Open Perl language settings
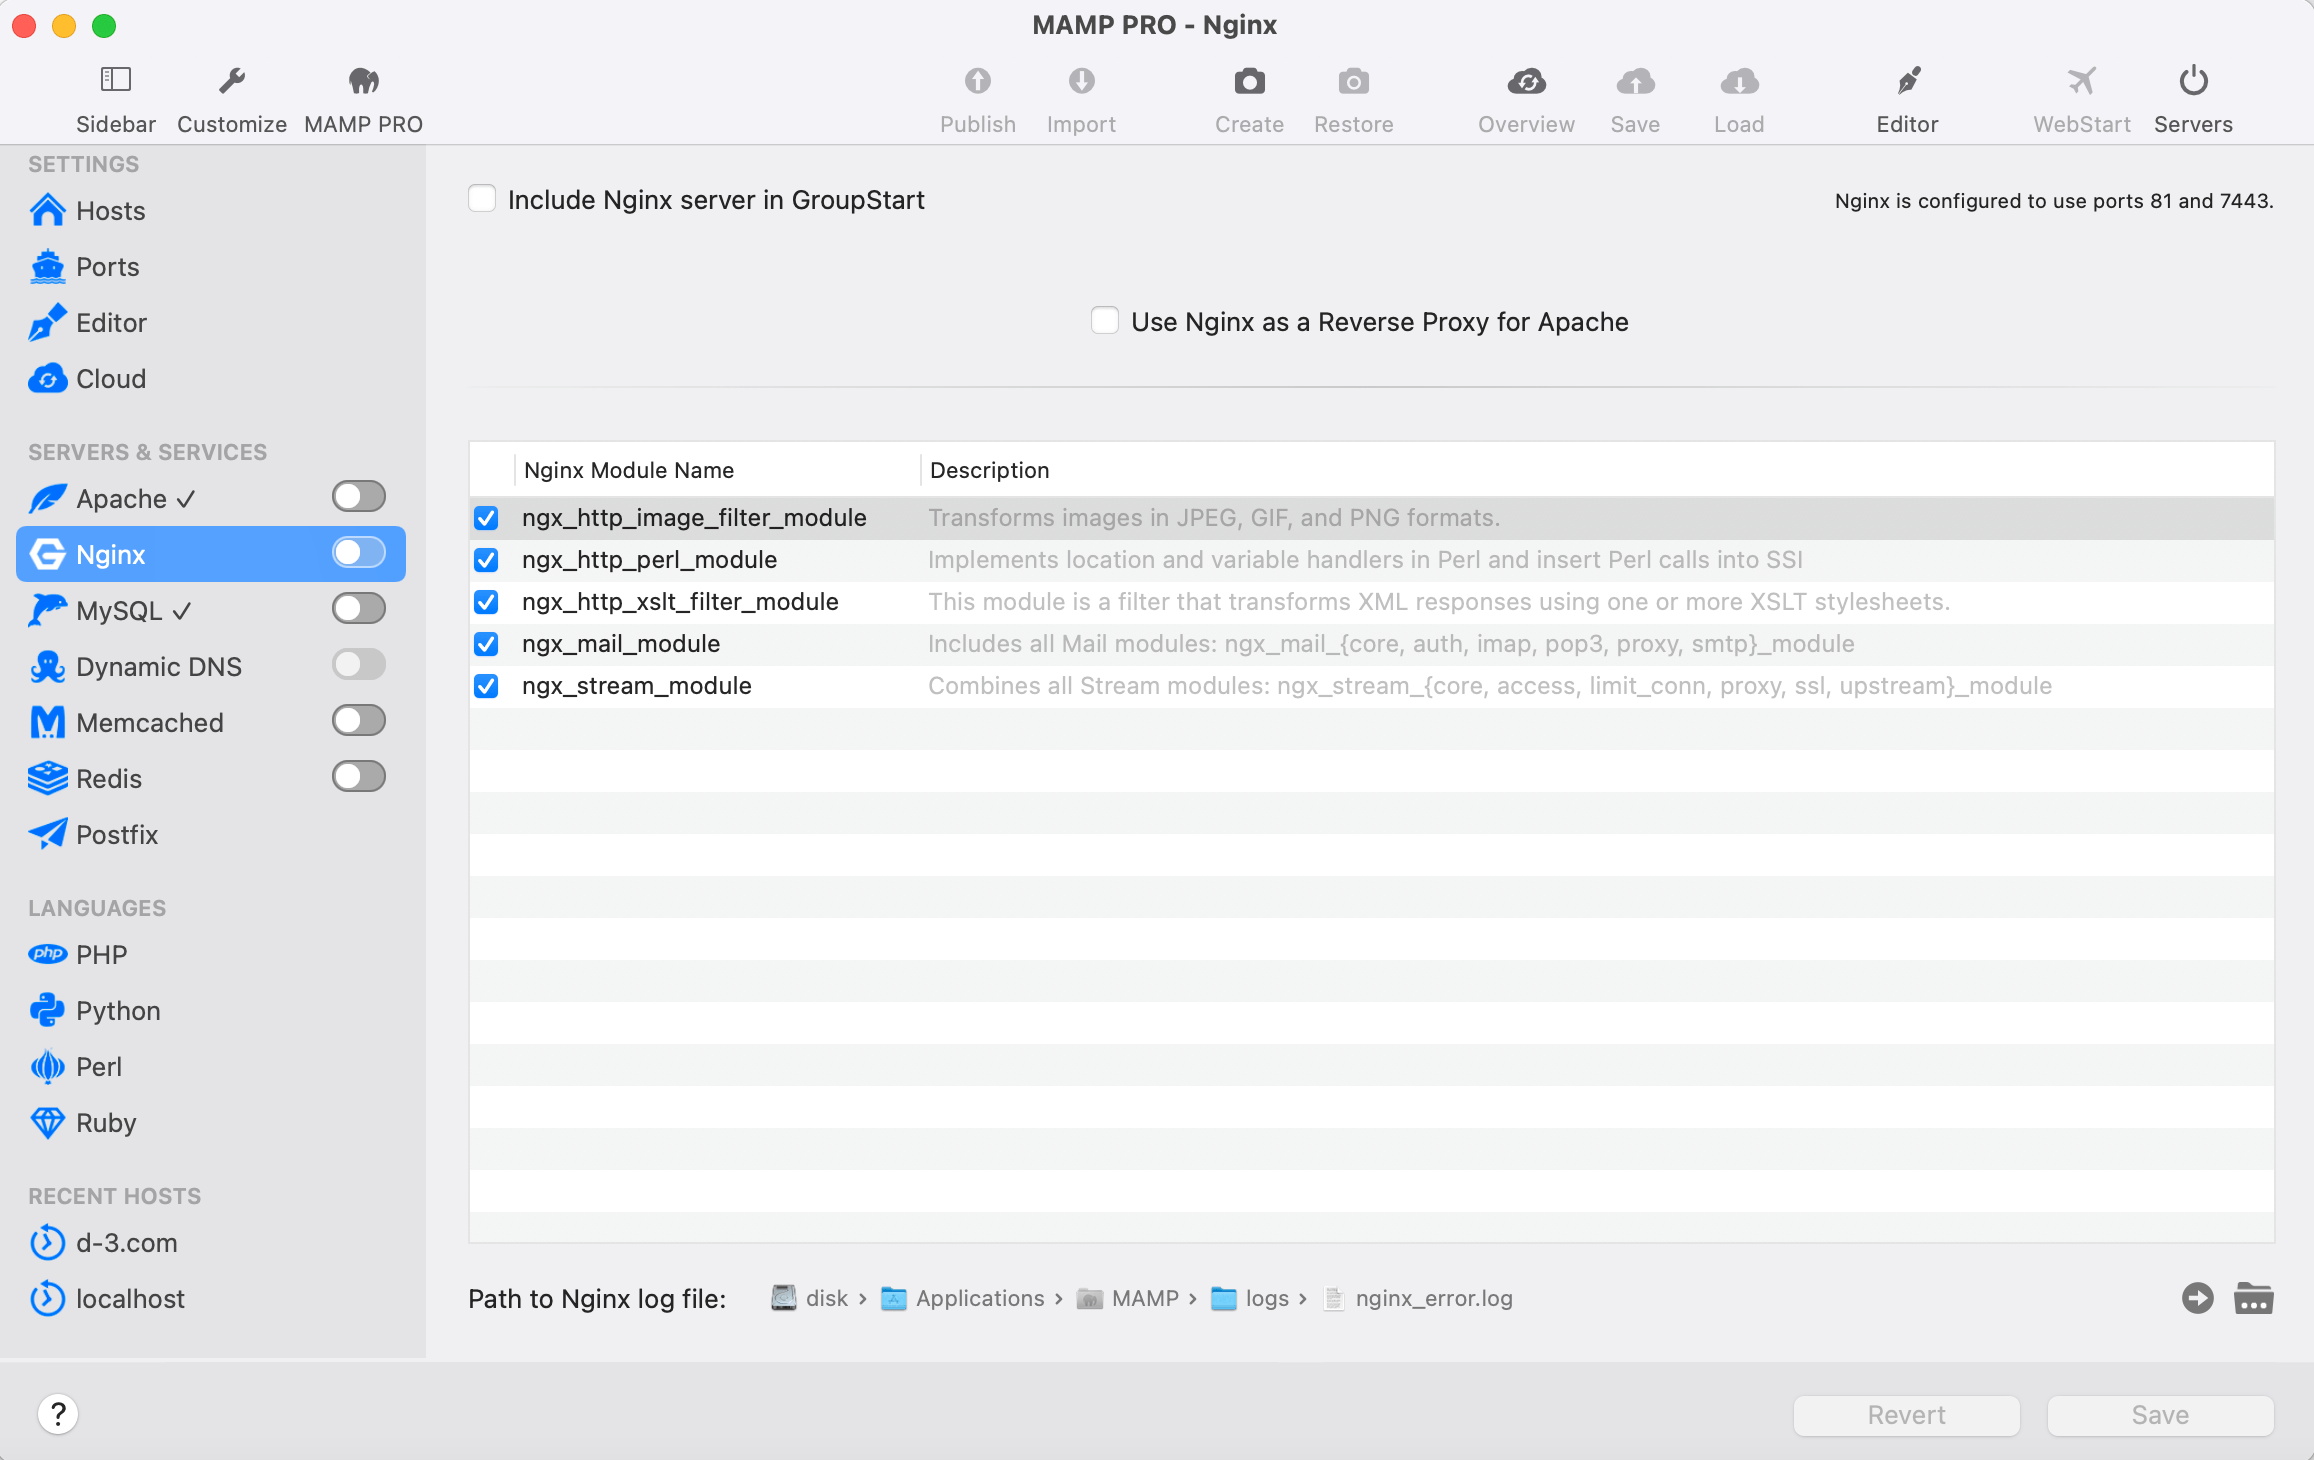Viewport: 2314px width, 1460px height. pos(211,1067)
